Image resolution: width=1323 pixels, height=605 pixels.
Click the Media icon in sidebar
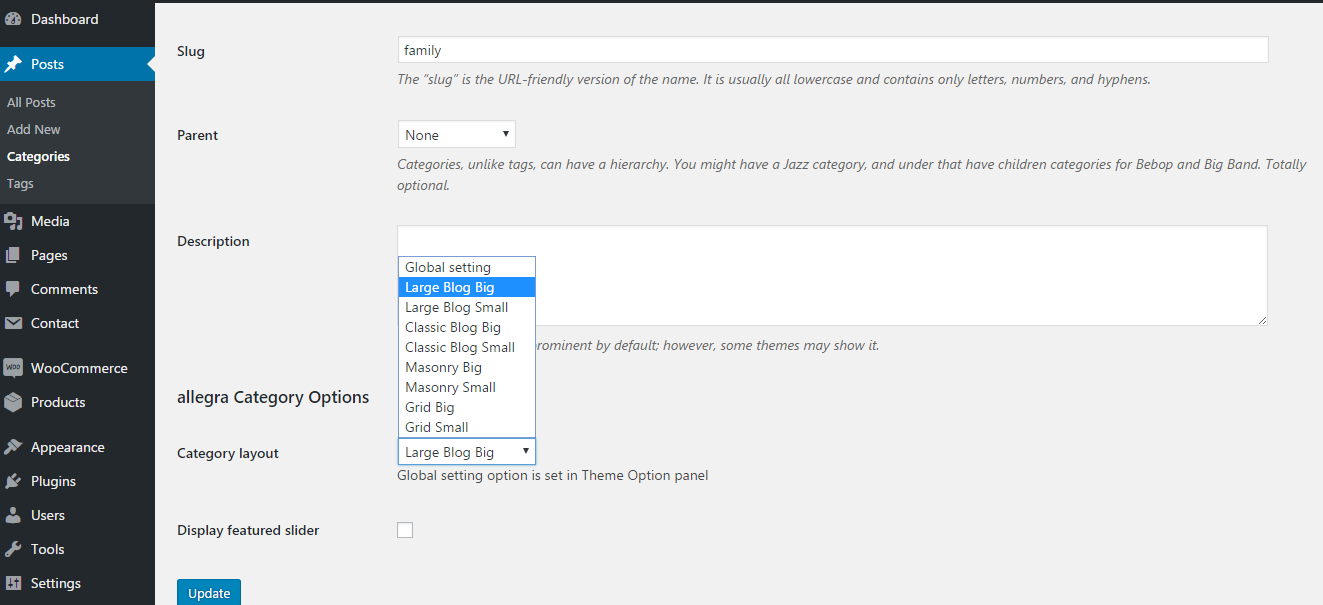[x=13, y=221]
